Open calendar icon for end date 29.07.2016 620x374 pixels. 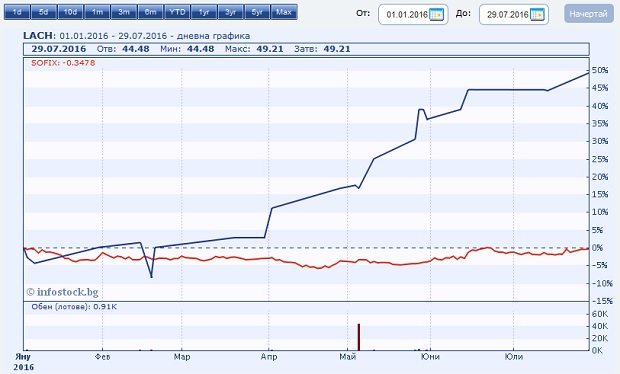tap(537, 15)
